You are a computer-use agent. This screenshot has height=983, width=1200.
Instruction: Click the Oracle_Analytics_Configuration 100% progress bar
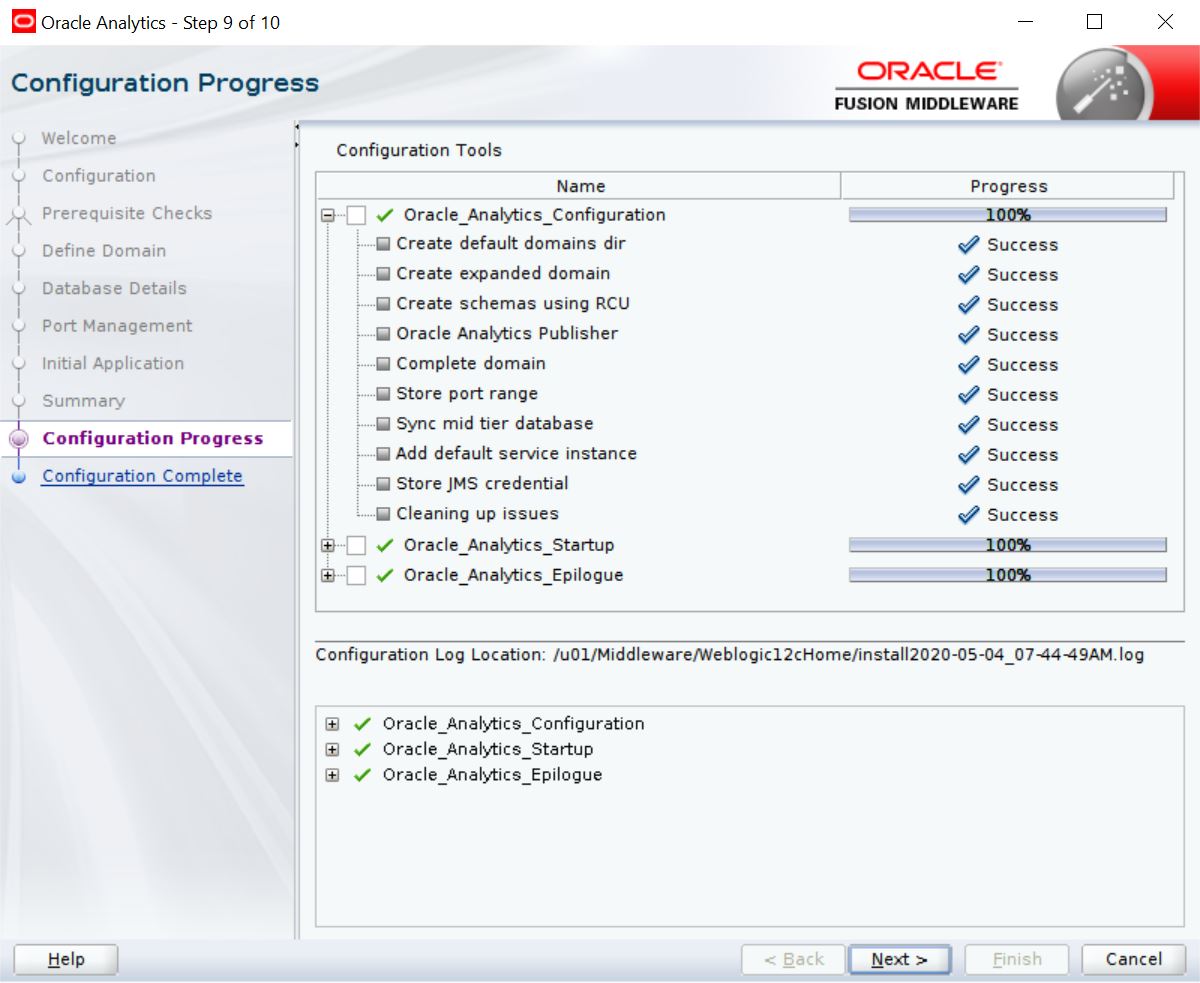tap(1008, 215)
